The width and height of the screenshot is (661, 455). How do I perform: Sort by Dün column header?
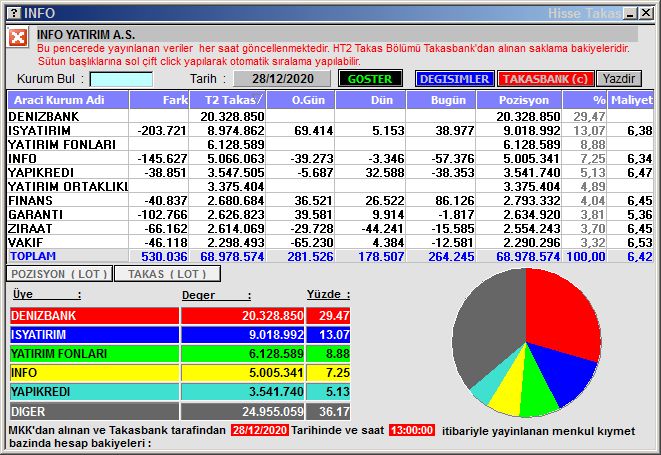pyautogui.click(x=371, y=100)
